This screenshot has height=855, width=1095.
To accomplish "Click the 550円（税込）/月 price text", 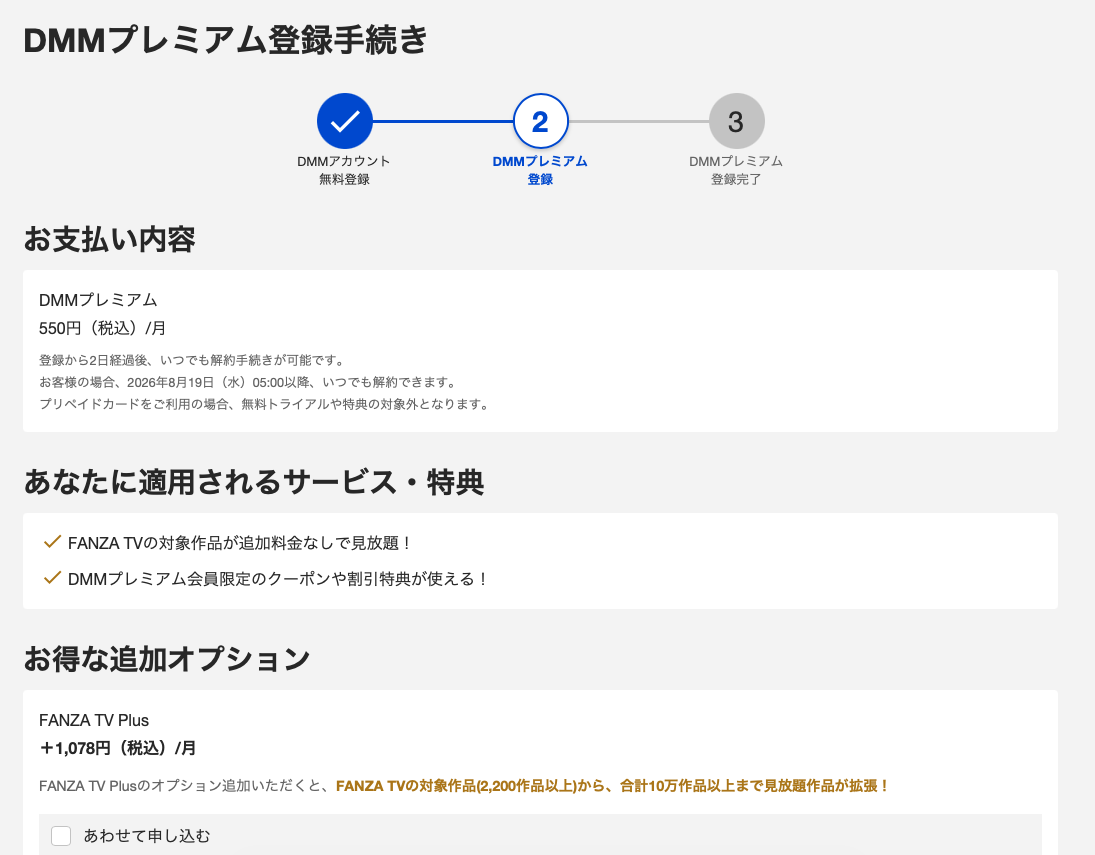I will pyautogui.click(x=103, y=328).
